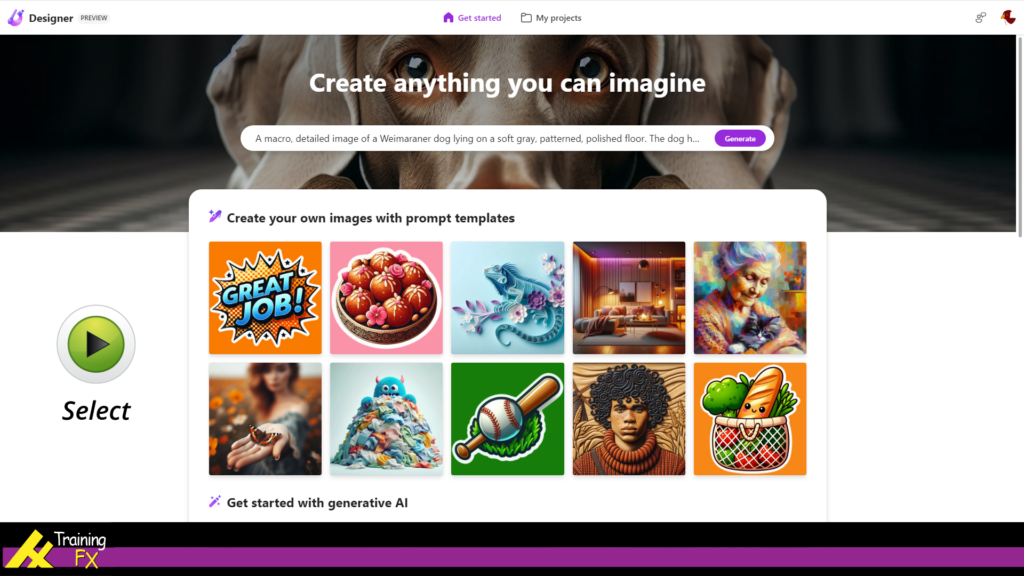The height and width of the screenshot is (576, 1024).
Task: Click the Generate button
Action: tap(740, 138)
